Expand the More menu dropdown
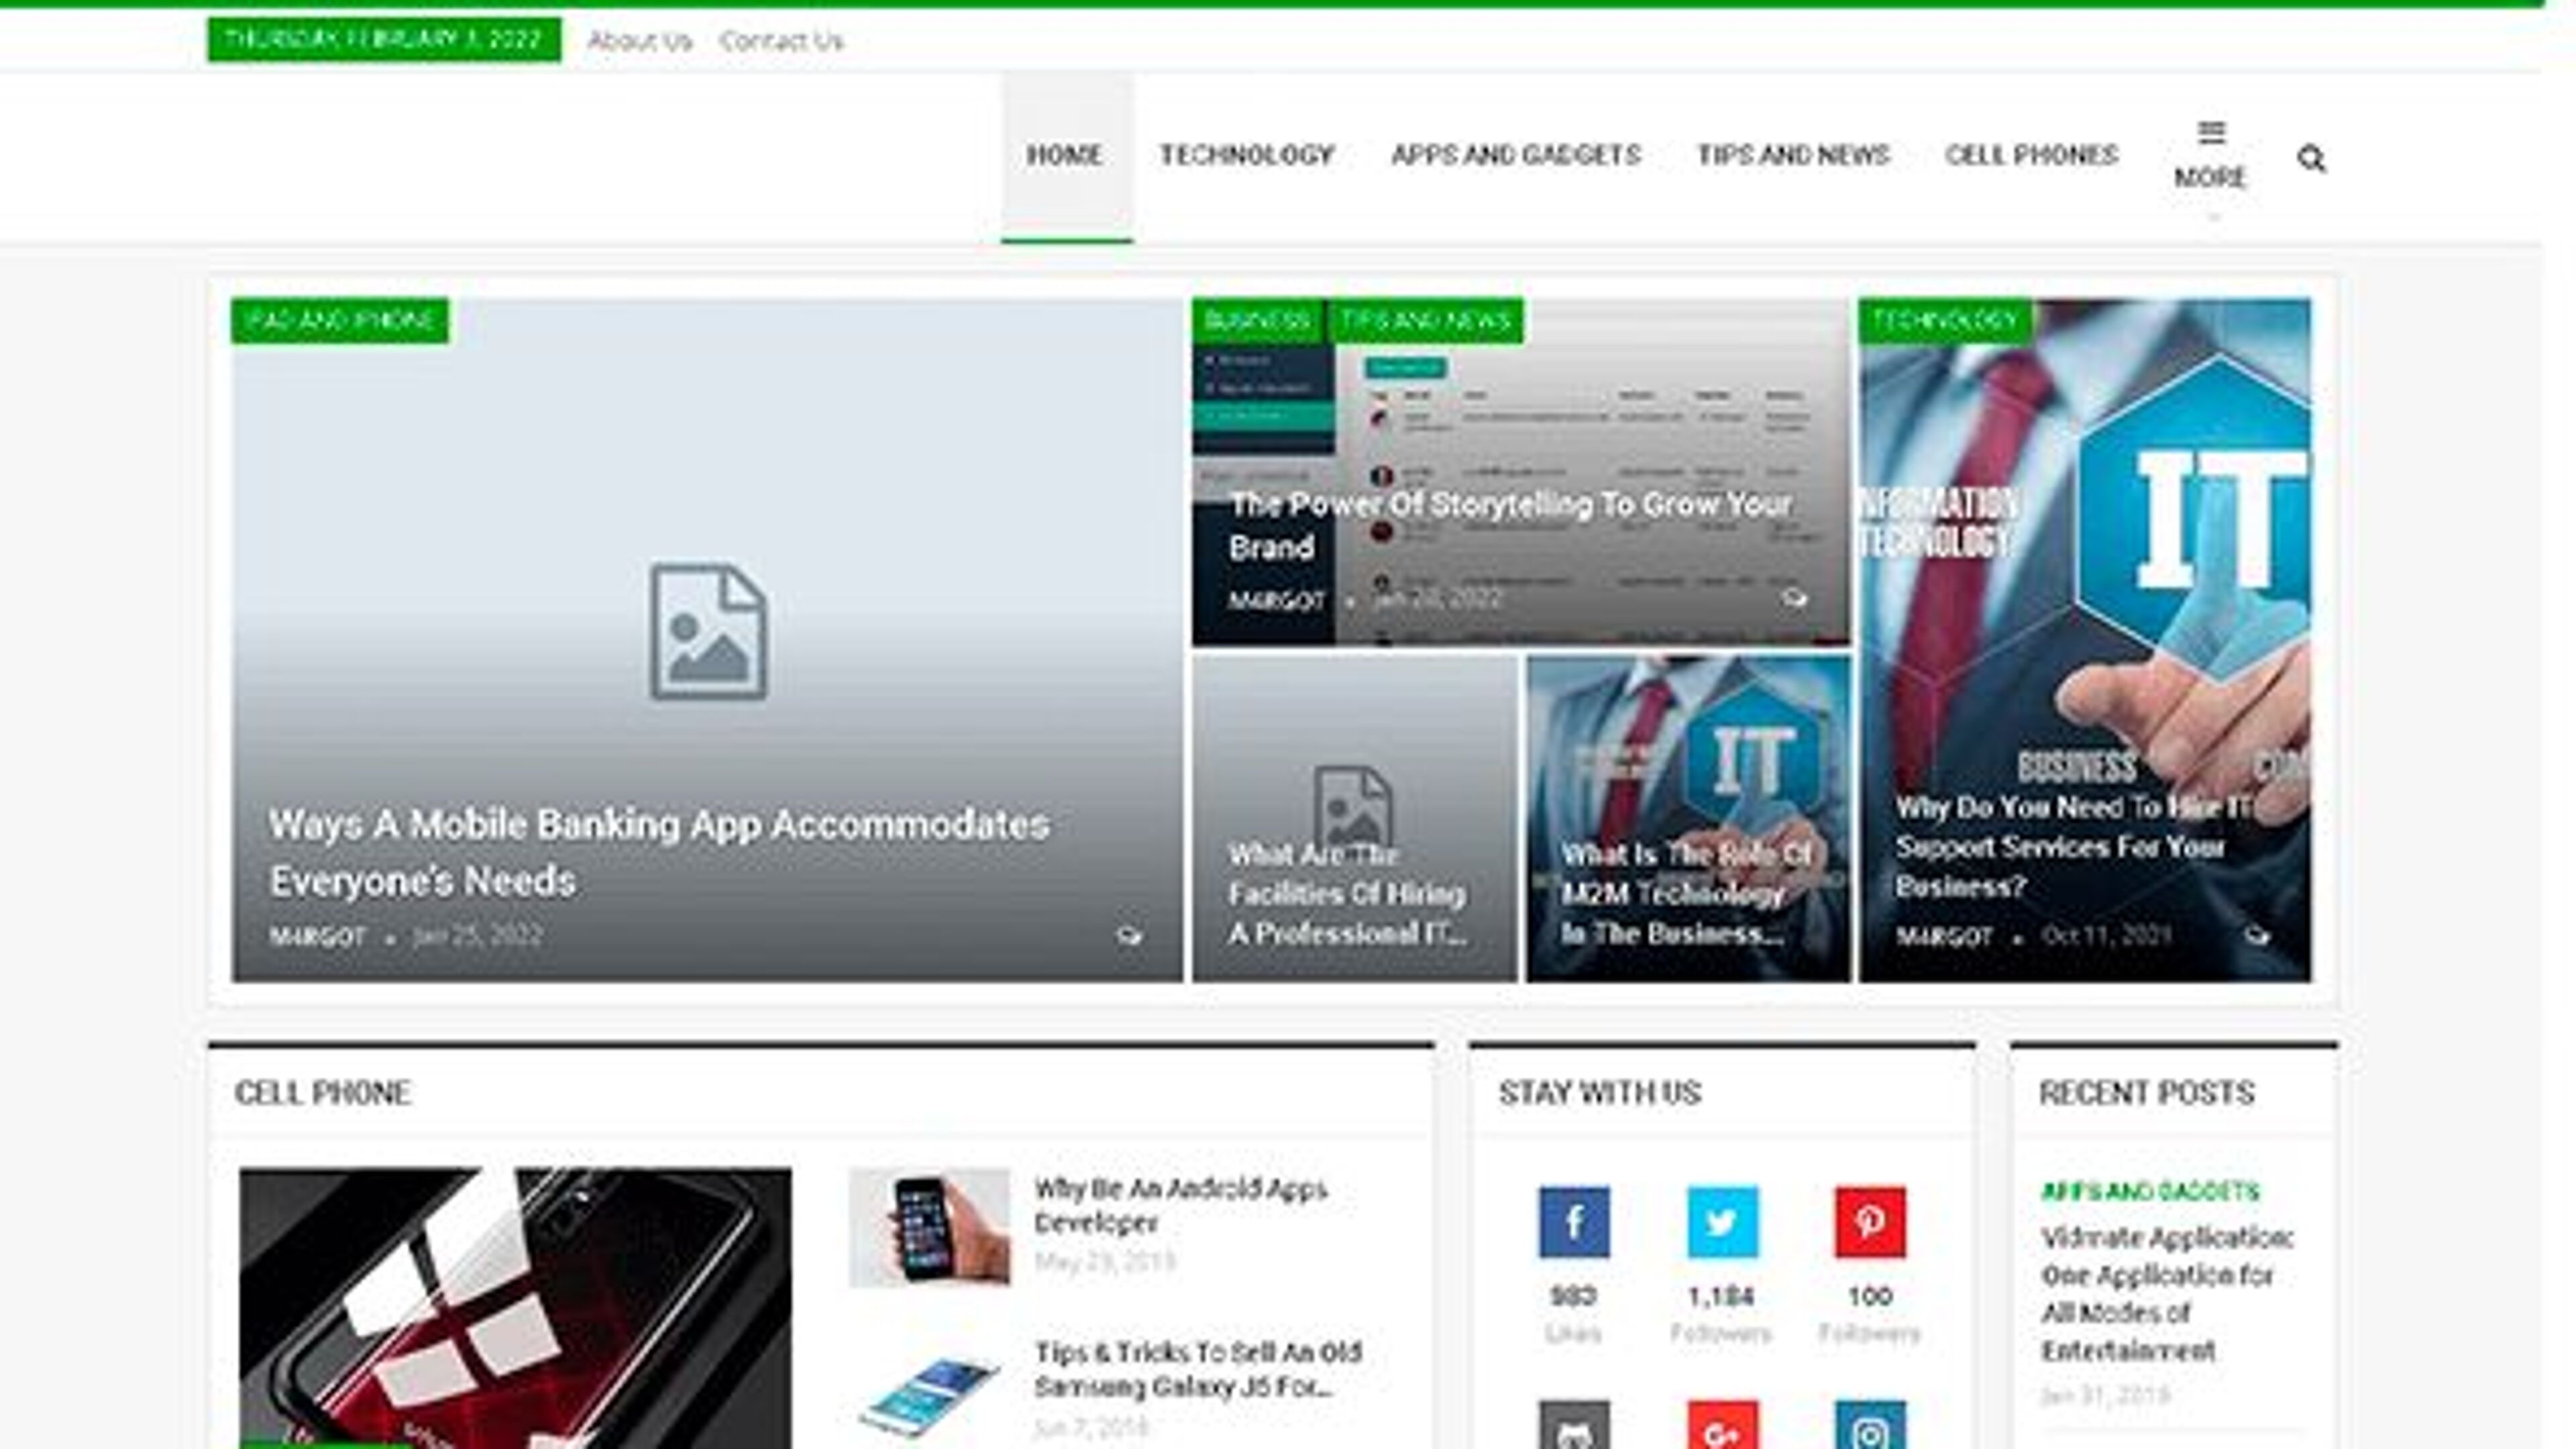Viewport: 2576px width, 1449px height. [2210, 157]
